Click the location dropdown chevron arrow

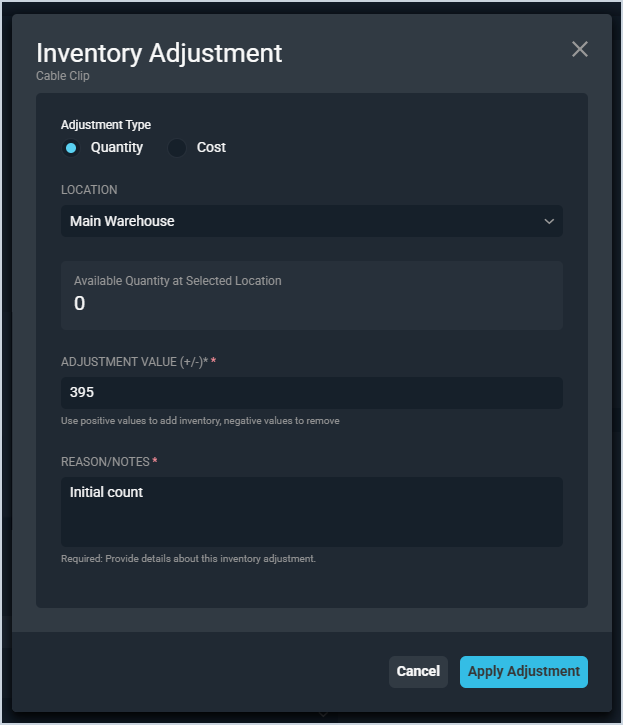click(x=549, y=221)
